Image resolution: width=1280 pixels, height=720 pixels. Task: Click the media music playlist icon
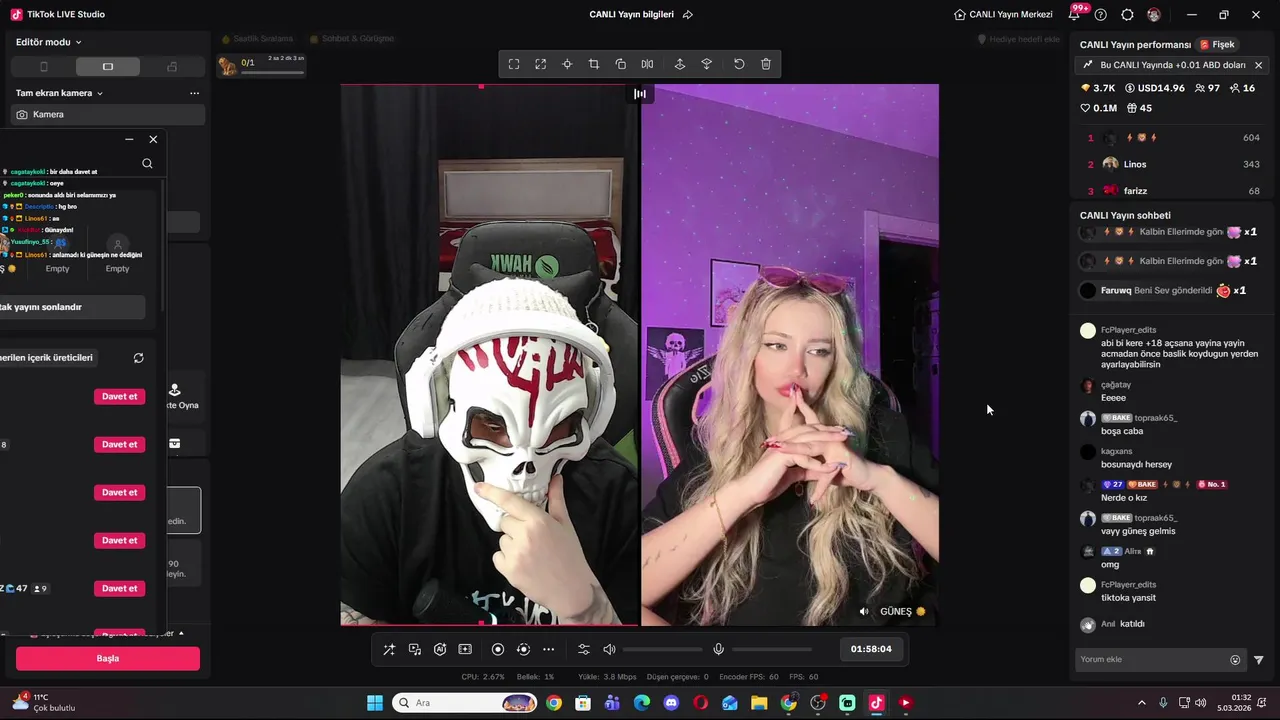(x=415, y=649)
